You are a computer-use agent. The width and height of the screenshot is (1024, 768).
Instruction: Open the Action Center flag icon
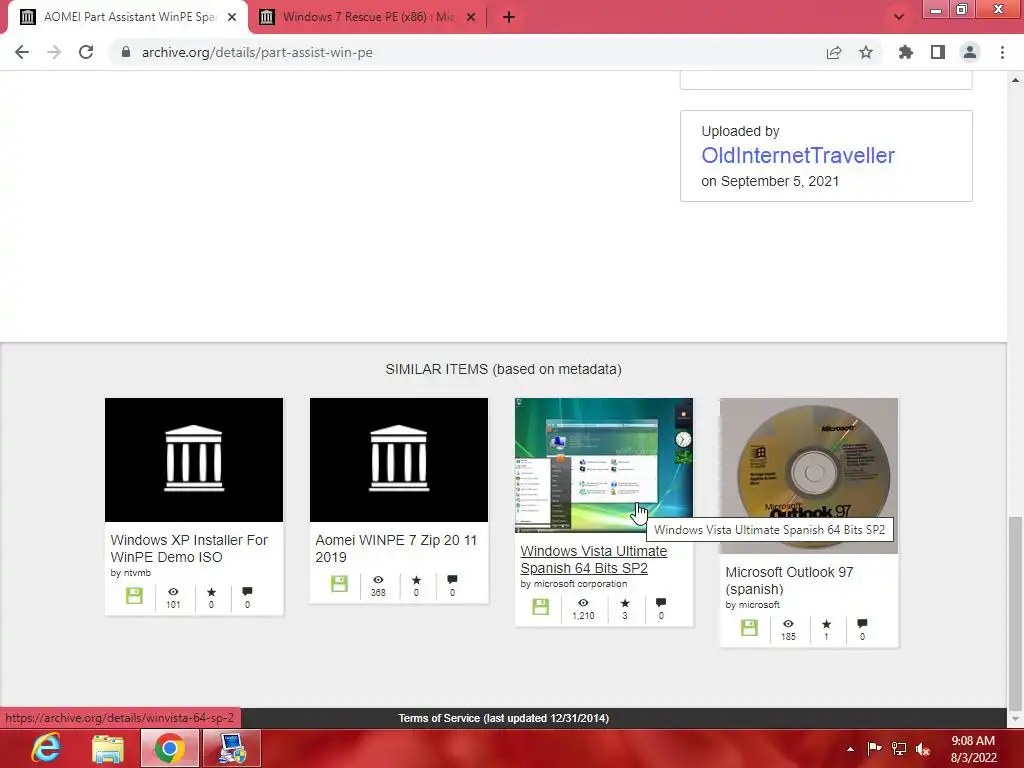[874, 749]
